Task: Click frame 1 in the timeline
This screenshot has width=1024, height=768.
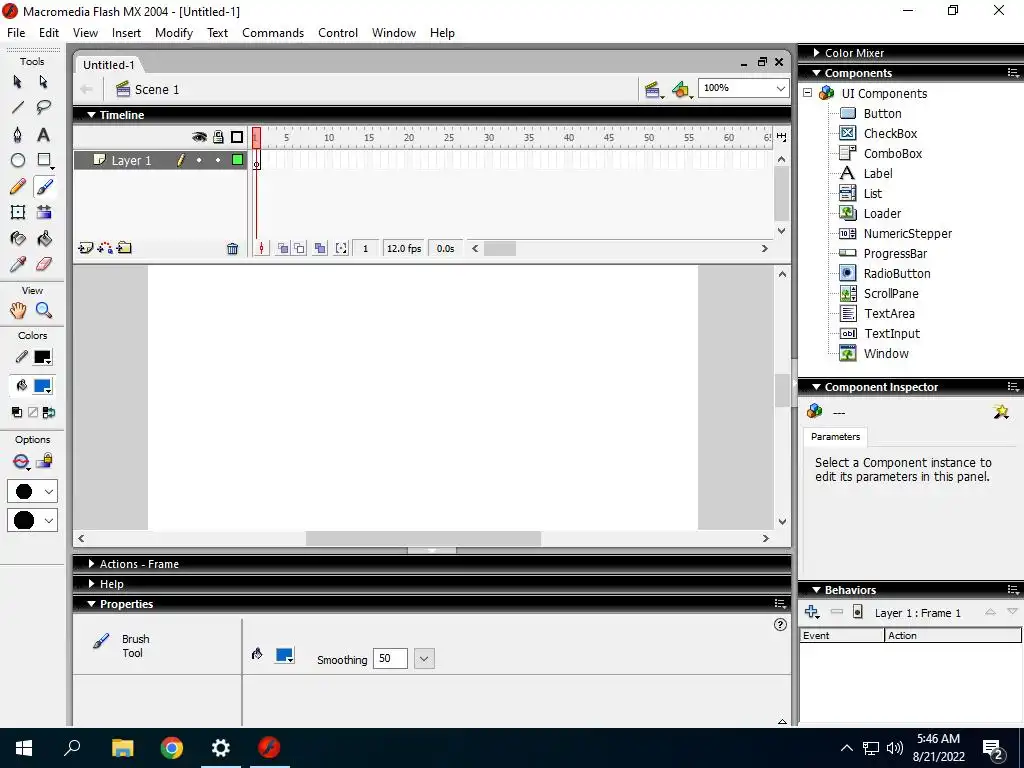Action: (x=257, y=160)
